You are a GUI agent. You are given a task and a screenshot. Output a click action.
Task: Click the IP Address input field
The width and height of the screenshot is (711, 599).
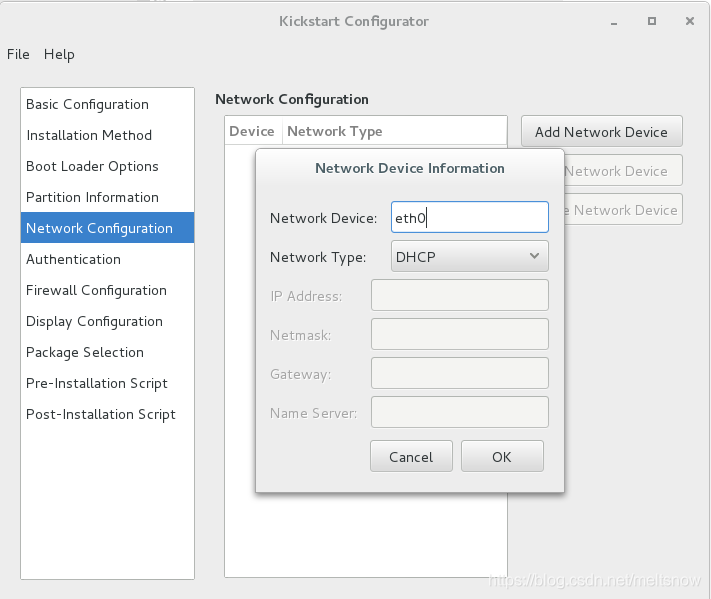tap(460, 296)
